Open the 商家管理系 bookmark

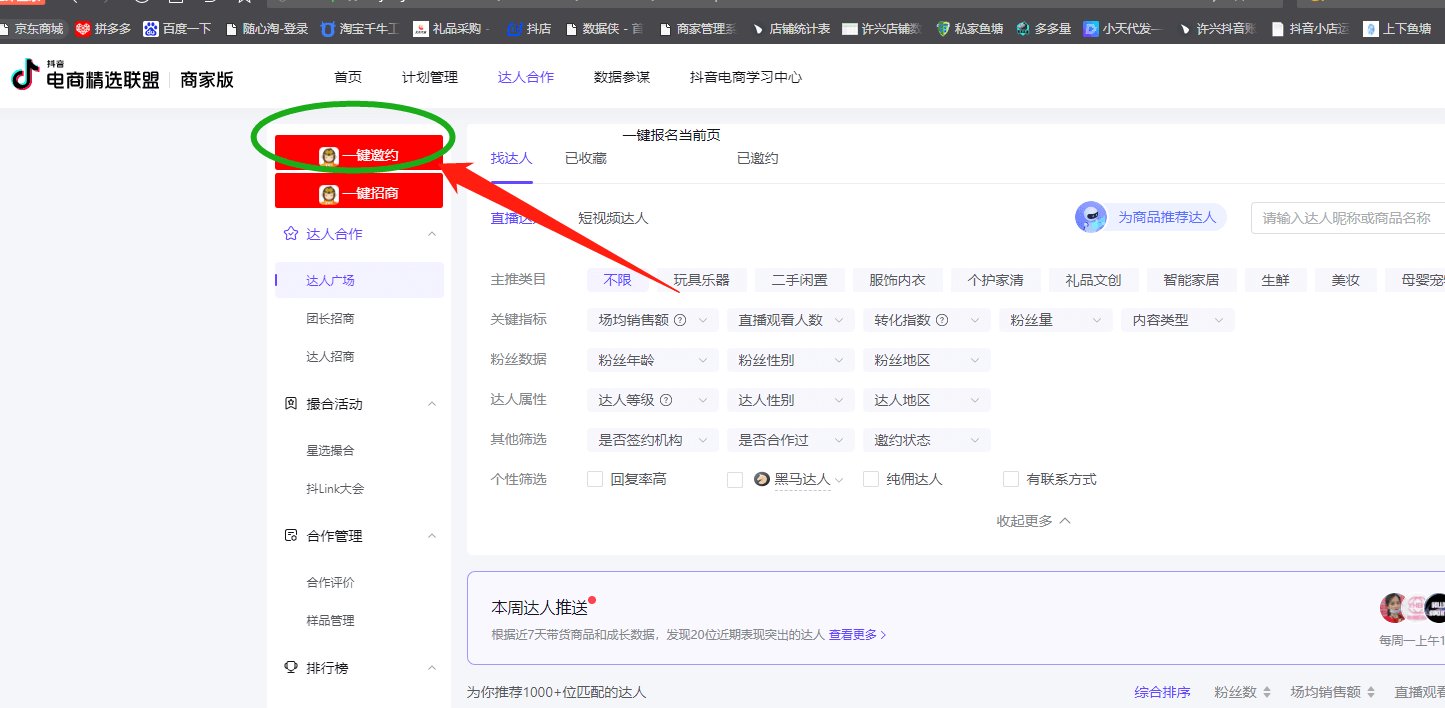pyautogui.click(x=698, y=29)
